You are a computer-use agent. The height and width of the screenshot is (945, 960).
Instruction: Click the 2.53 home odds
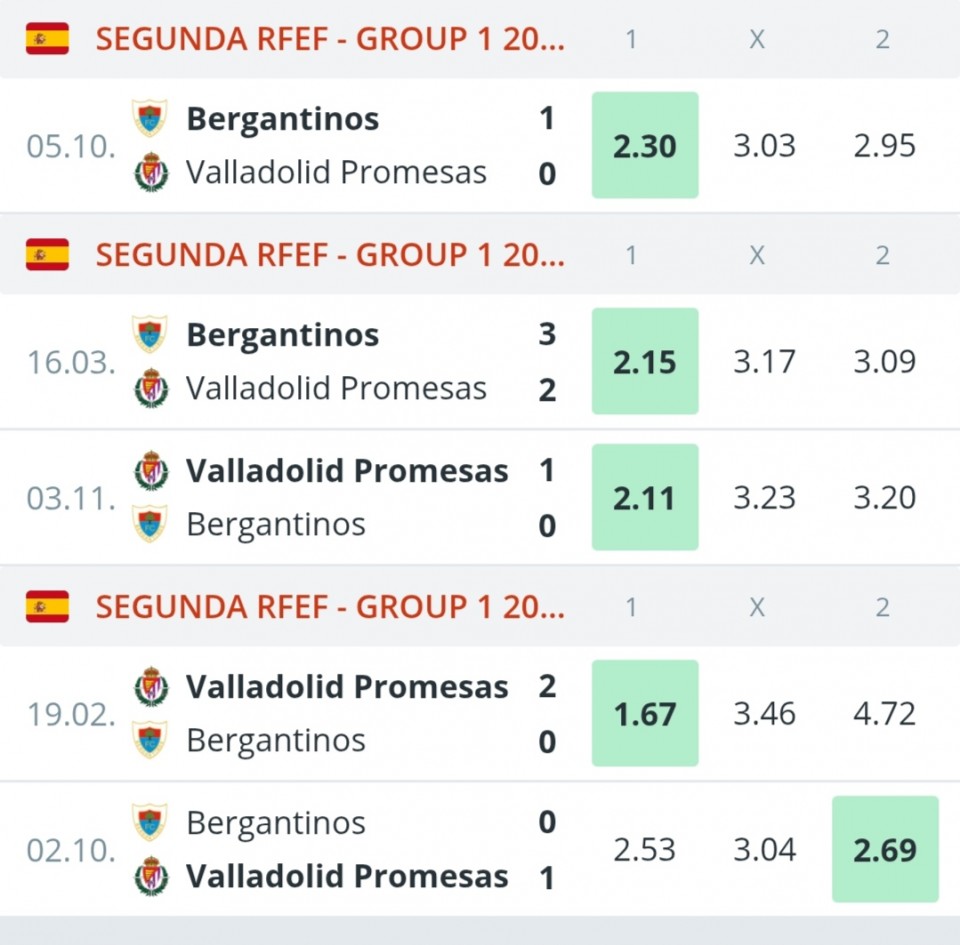tap(645, 850)
